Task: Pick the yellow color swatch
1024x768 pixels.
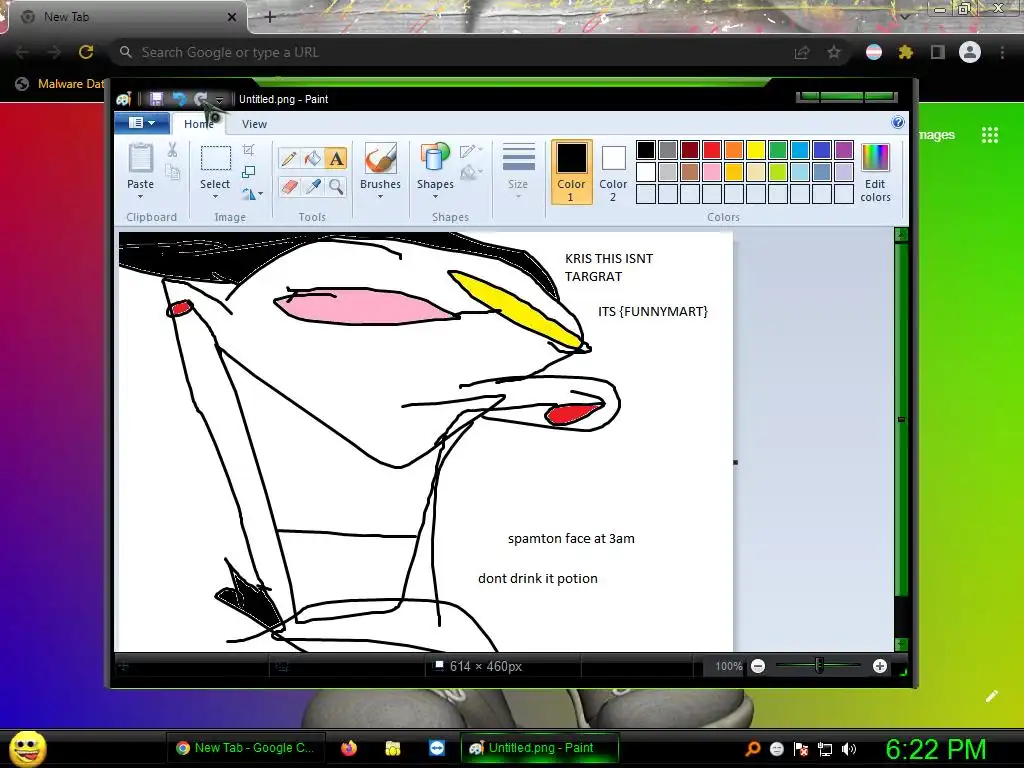Action: pyautogui.click(x=756, y=150)
